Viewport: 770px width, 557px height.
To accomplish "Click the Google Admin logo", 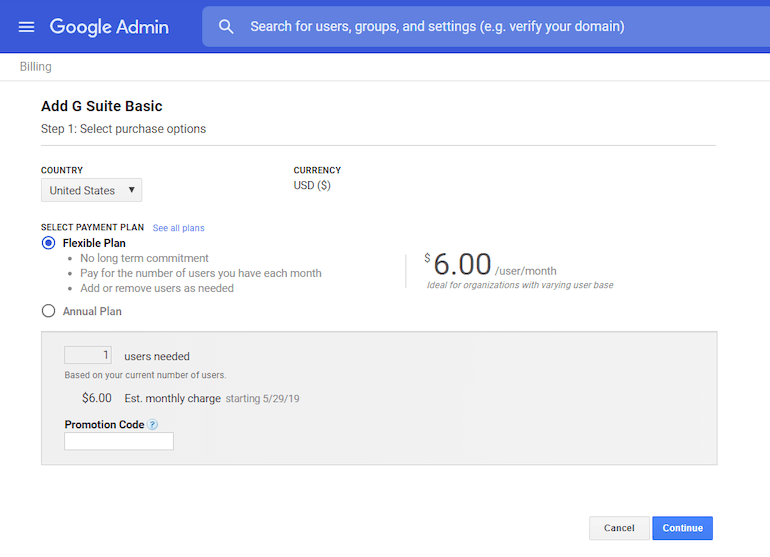I will click(109, 27).
